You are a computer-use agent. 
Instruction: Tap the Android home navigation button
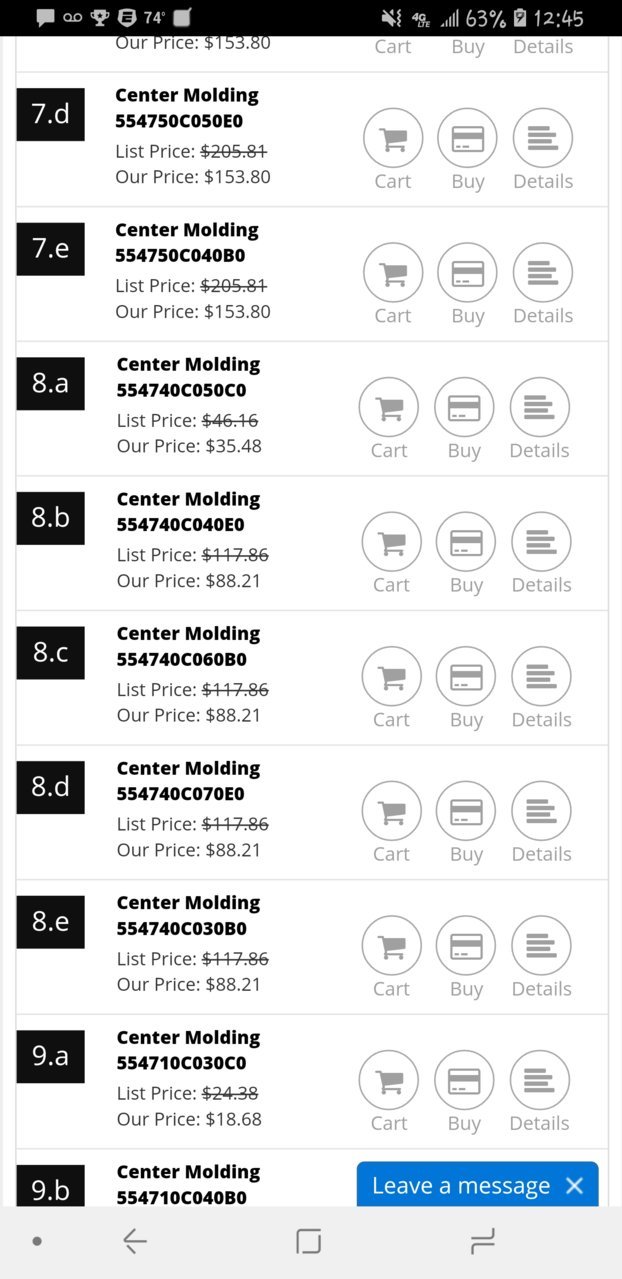pyautogui.click(x=308, y=1242)
